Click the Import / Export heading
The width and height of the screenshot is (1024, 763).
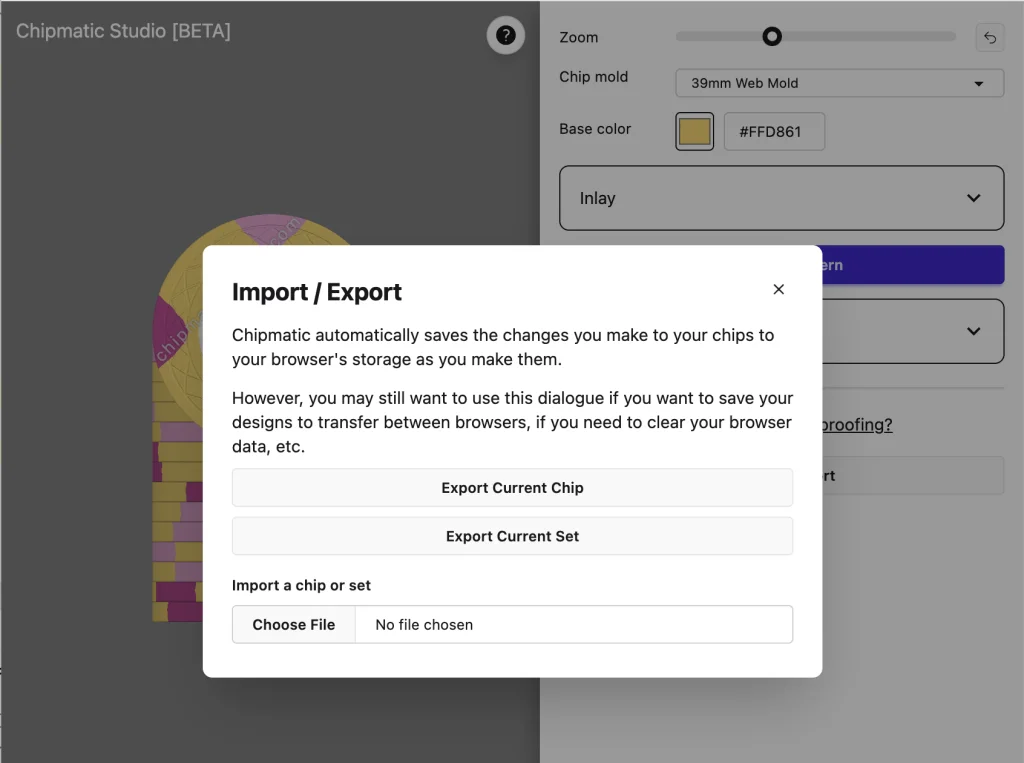[x=317, y=292]
